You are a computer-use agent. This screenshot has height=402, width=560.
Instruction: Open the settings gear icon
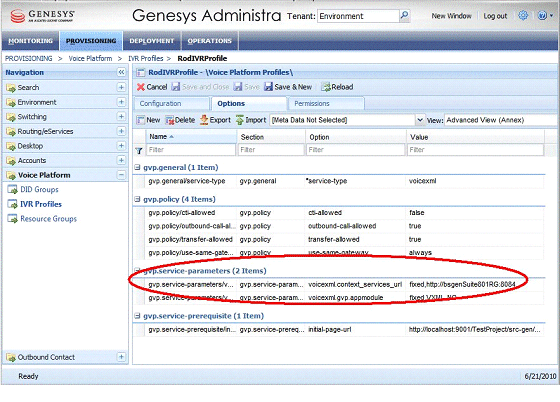[523, 15]
